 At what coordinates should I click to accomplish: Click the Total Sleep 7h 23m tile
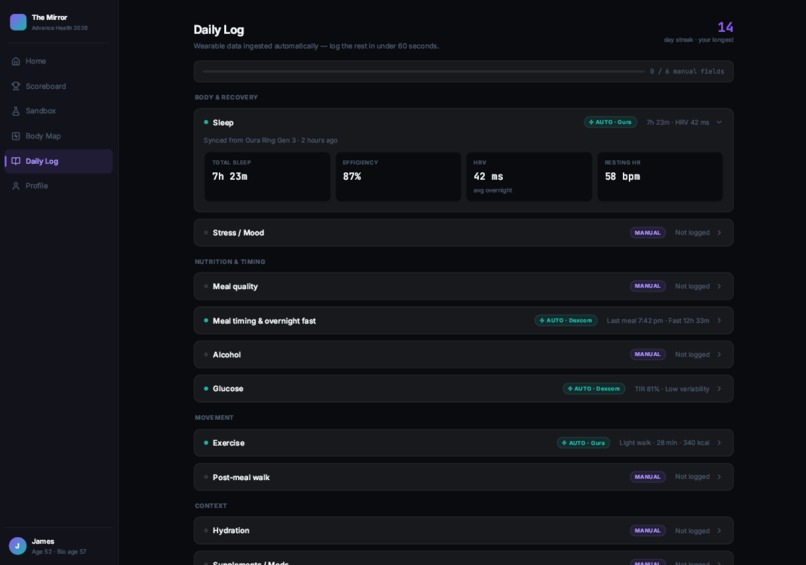[267, 176]
